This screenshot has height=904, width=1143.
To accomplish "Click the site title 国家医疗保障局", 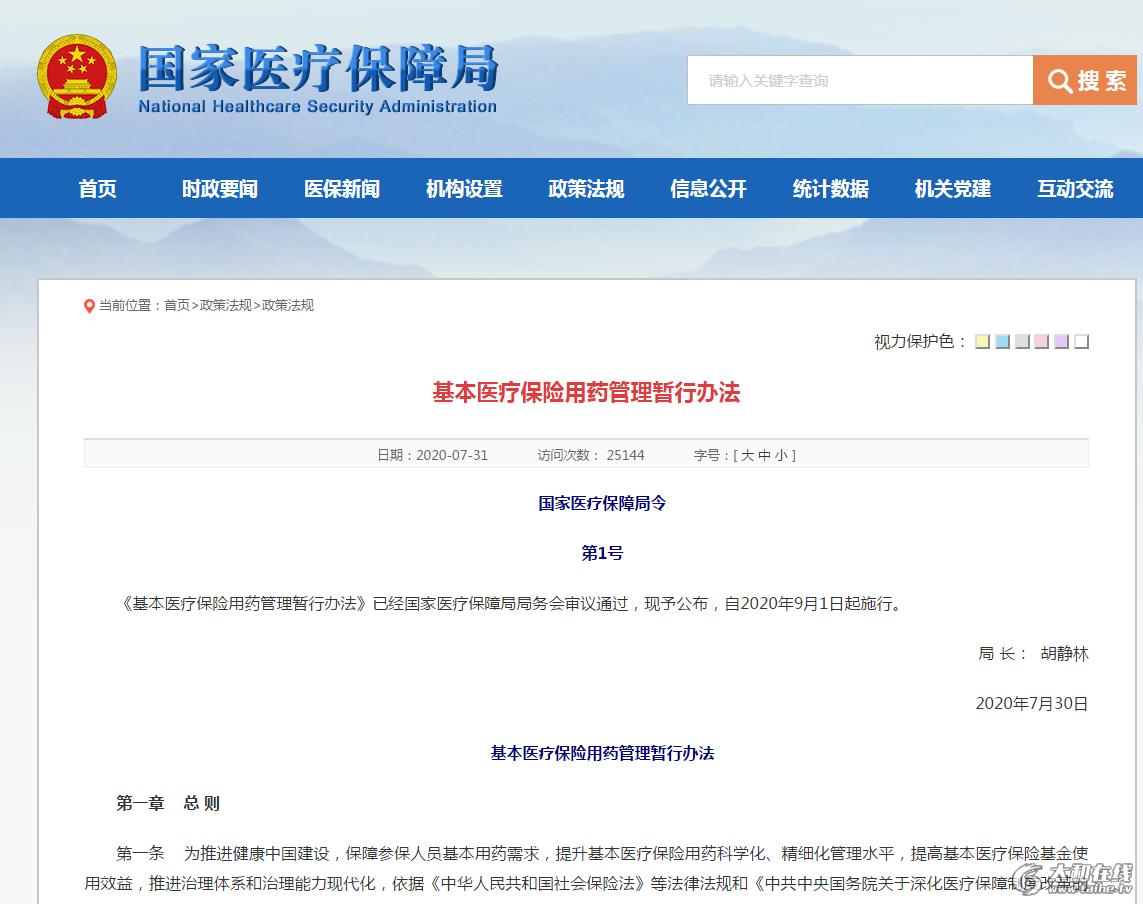I will pos(318,69).
